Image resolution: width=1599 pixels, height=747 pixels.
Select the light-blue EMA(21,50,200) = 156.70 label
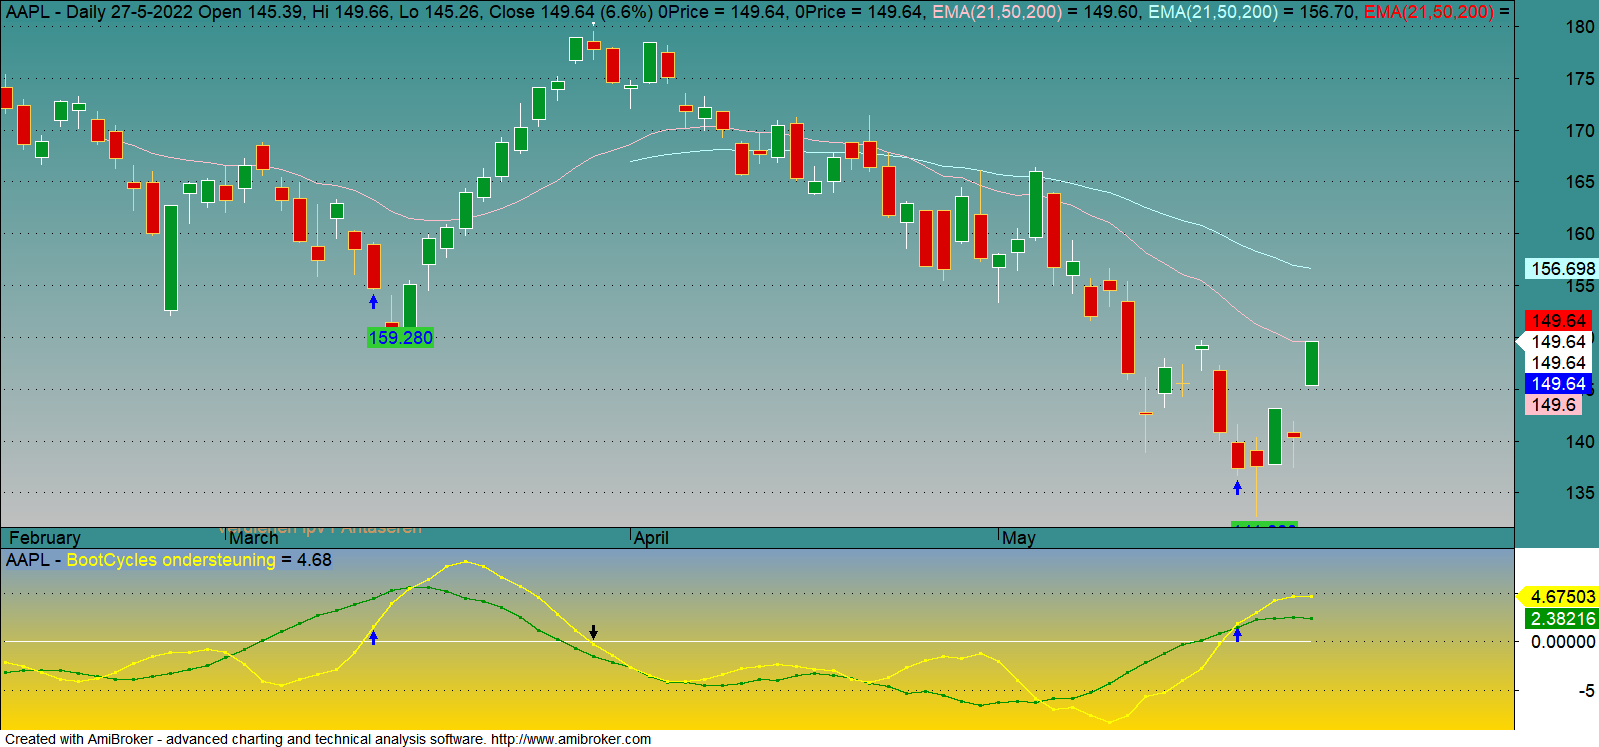pos(1252,12)
